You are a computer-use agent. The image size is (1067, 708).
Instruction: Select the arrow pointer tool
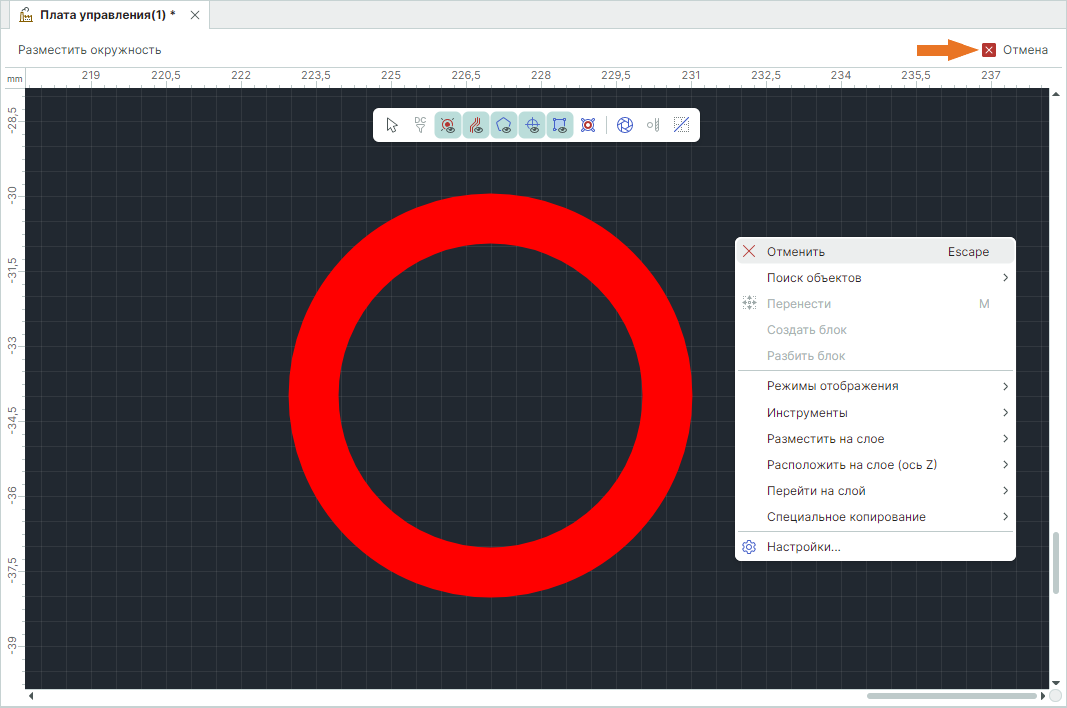(x=392, y=125)
